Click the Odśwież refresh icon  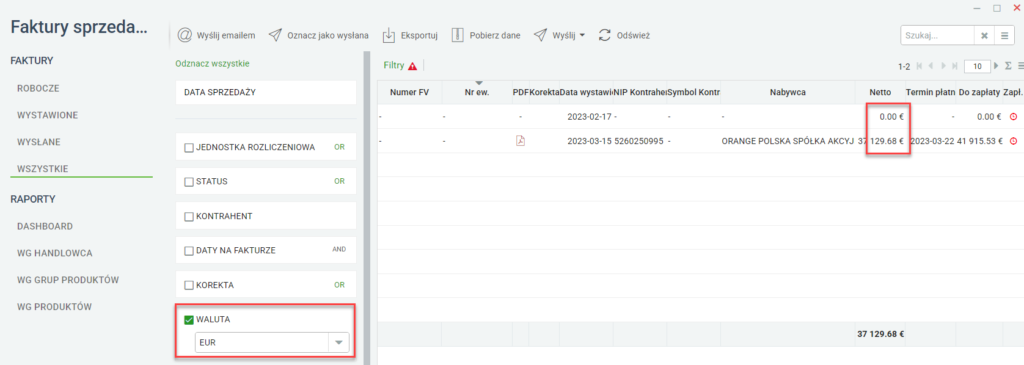click(605, 35)
